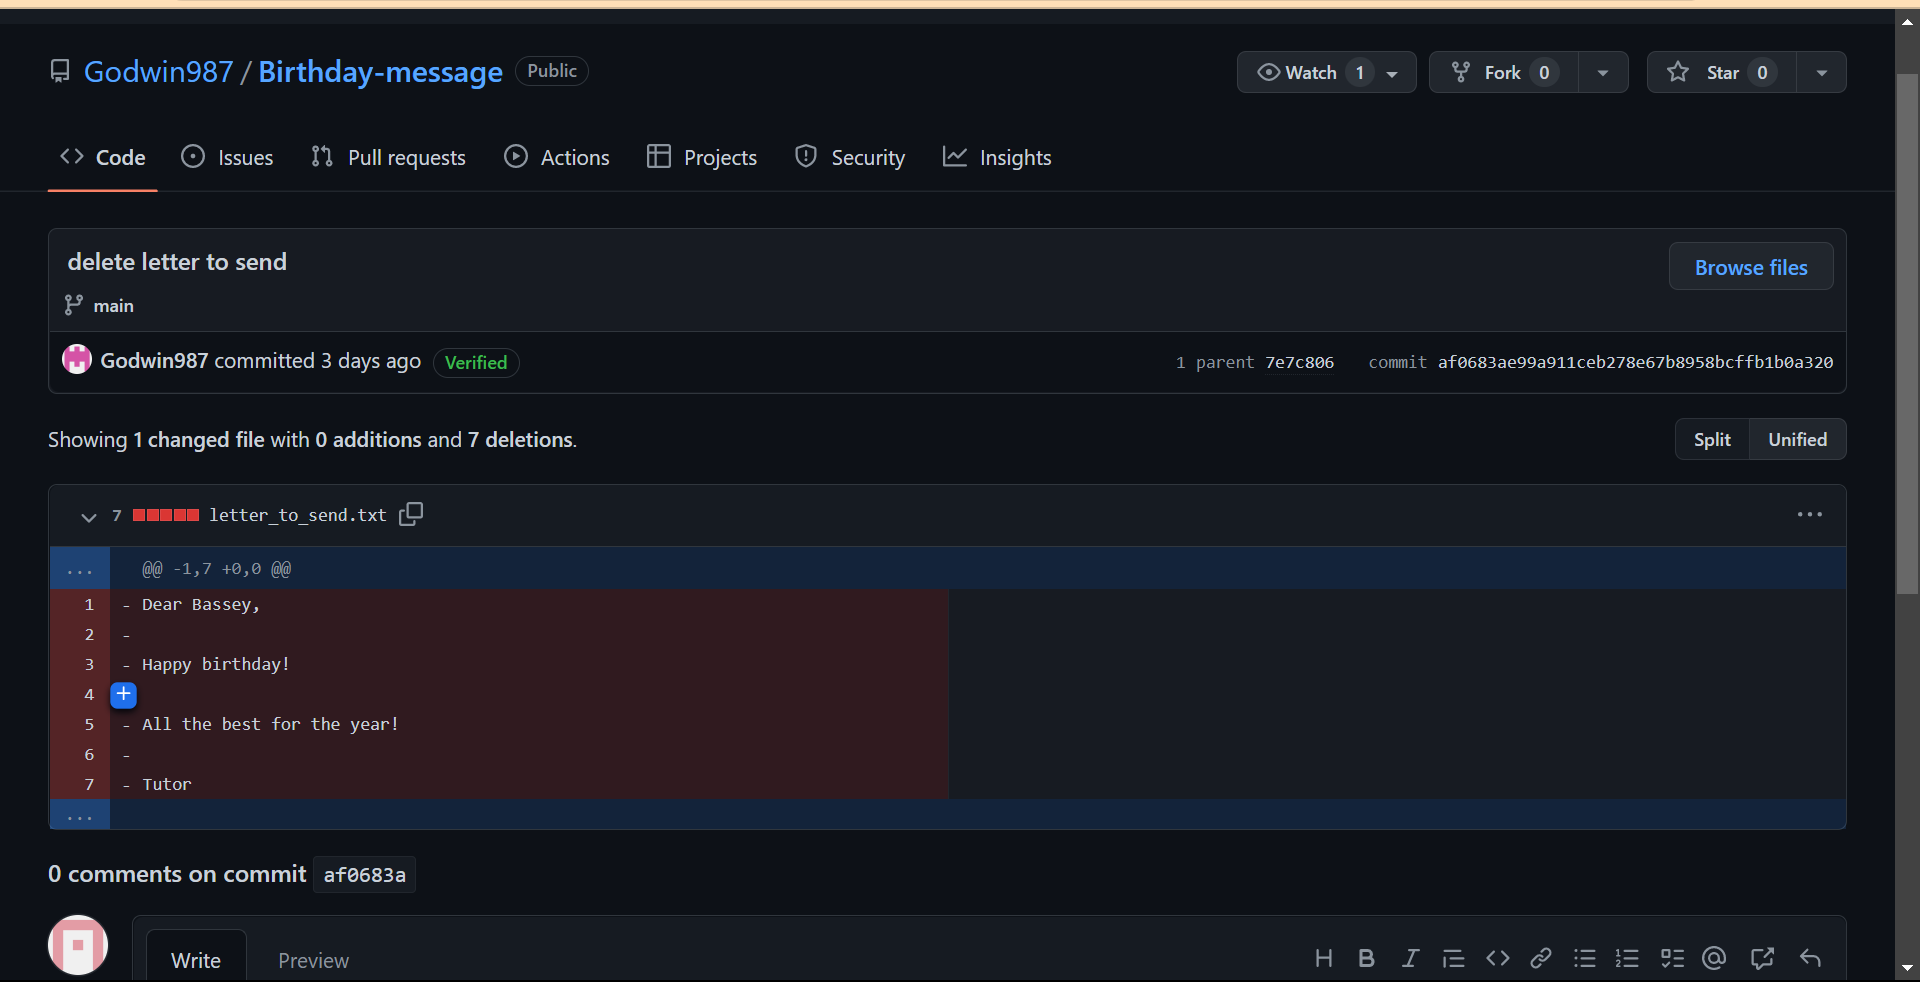Click the blue plus add-comment icon on line 4
The height and width of the screenshot is (982, 1920).
point(123,694)
